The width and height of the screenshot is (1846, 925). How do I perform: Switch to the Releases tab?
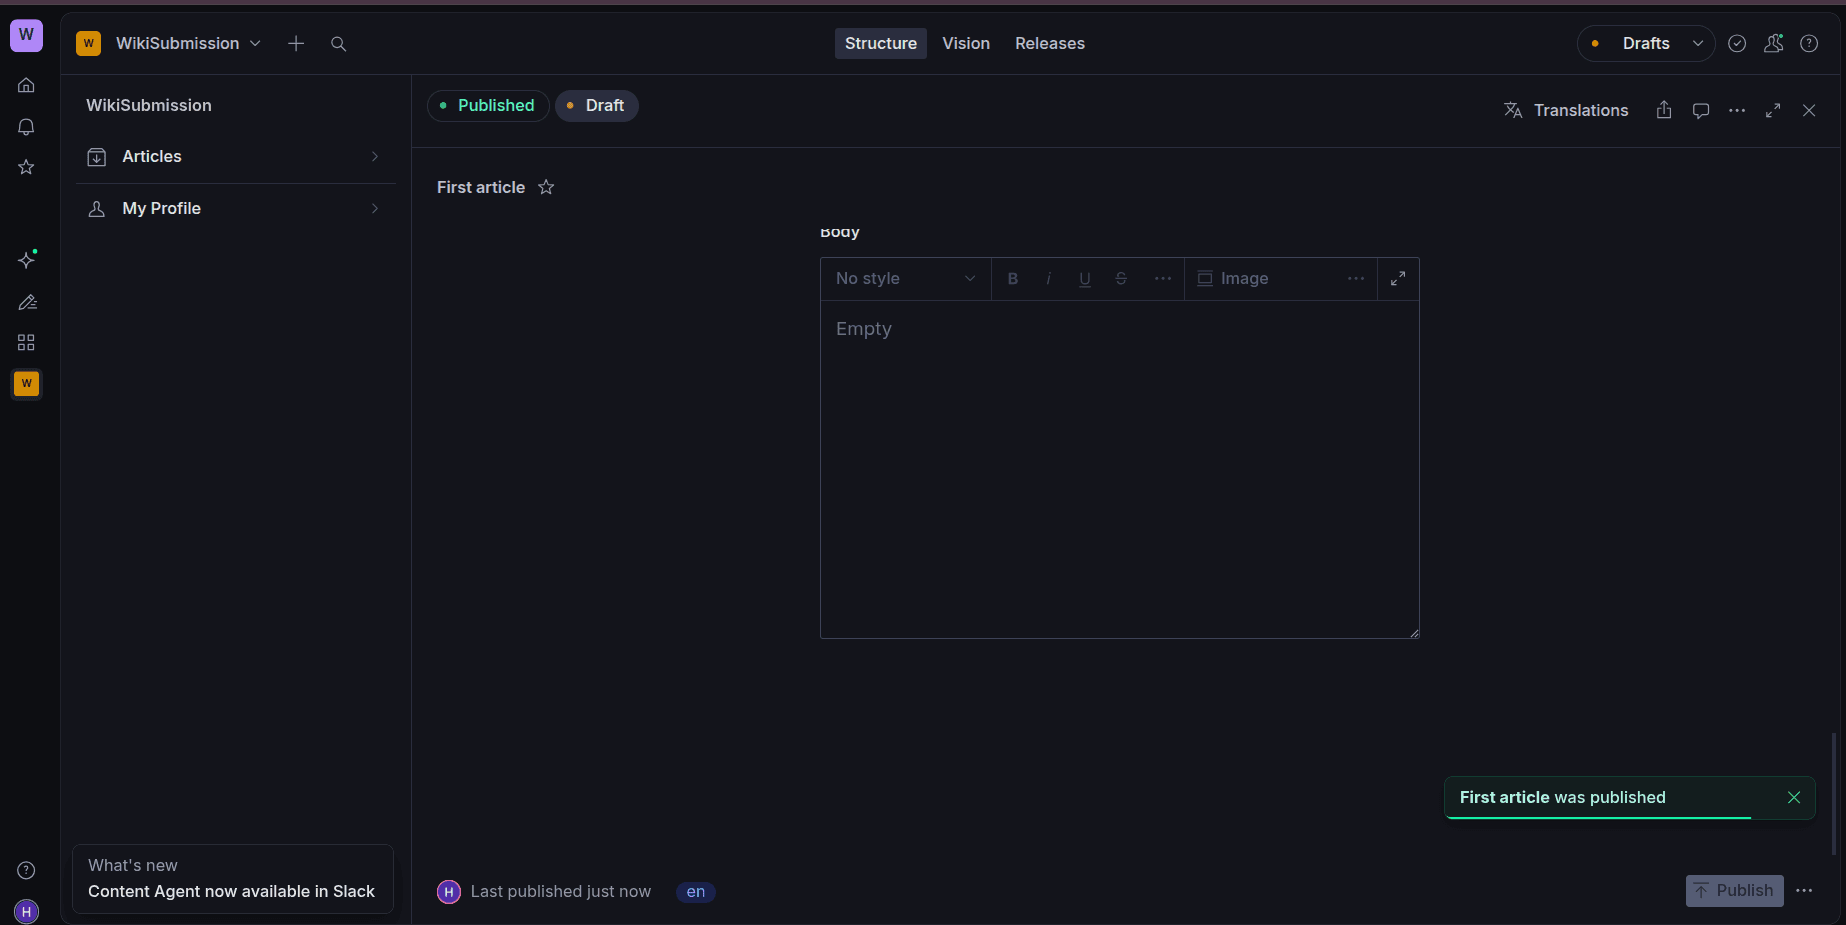[1049, 44]
